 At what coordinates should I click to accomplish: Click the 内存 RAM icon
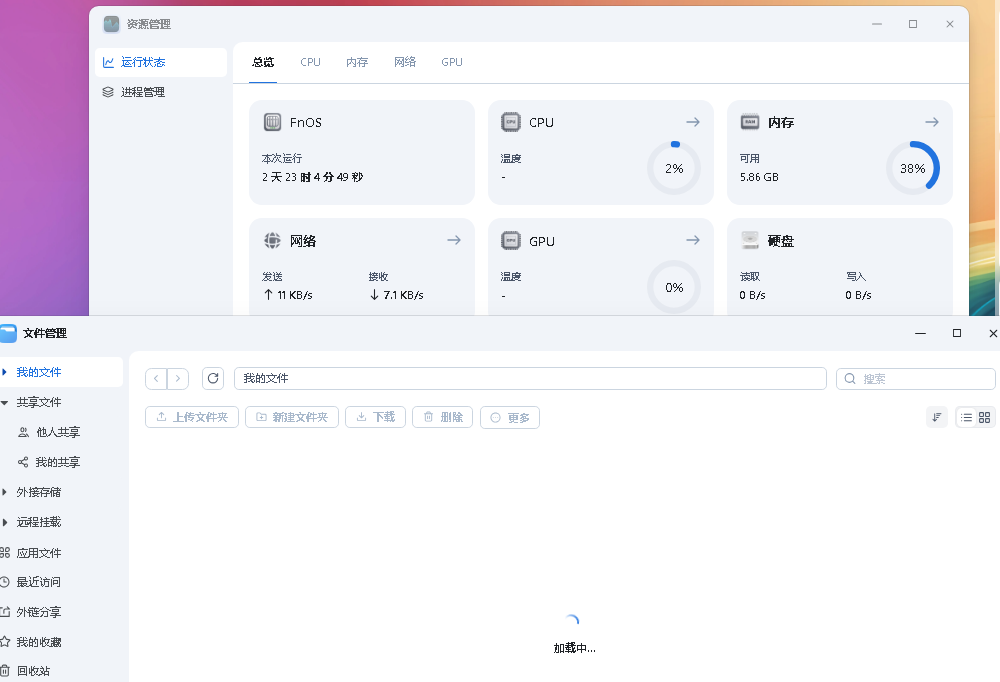[750, 122]
